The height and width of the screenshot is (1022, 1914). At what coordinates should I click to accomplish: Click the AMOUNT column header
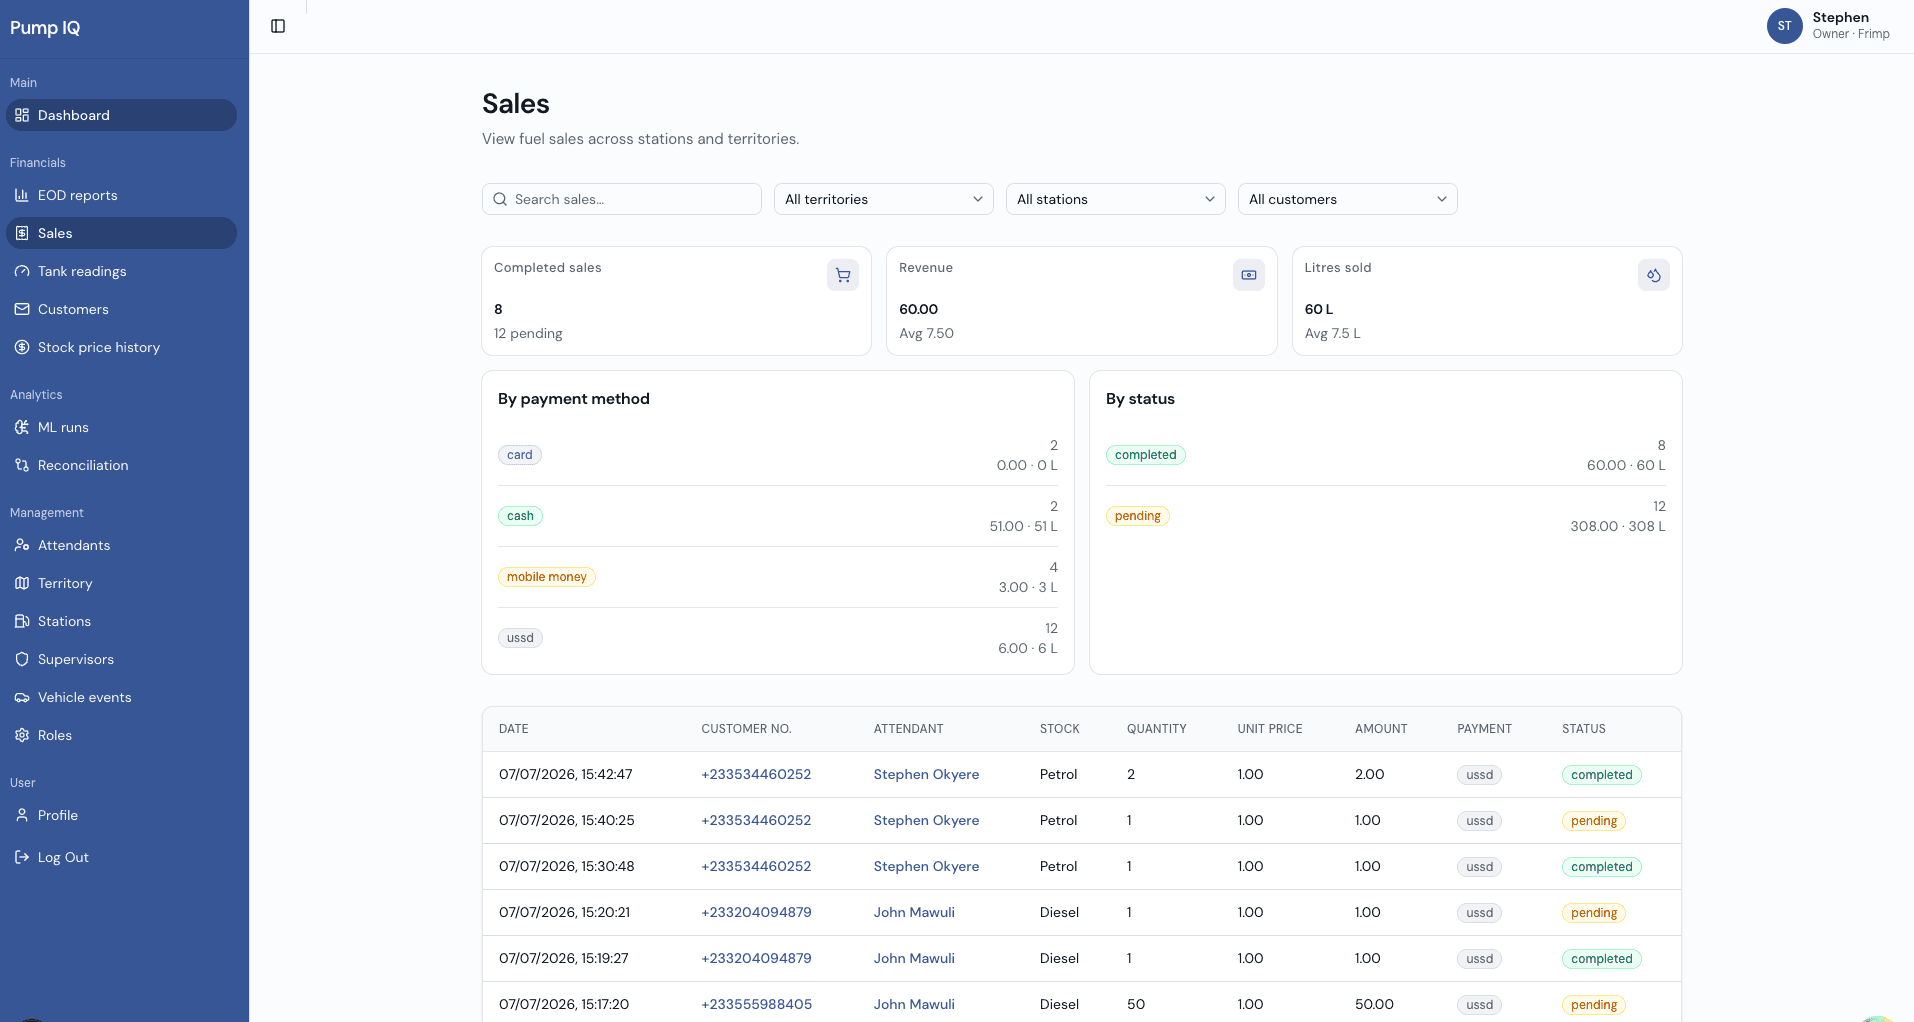(1381, 729)
